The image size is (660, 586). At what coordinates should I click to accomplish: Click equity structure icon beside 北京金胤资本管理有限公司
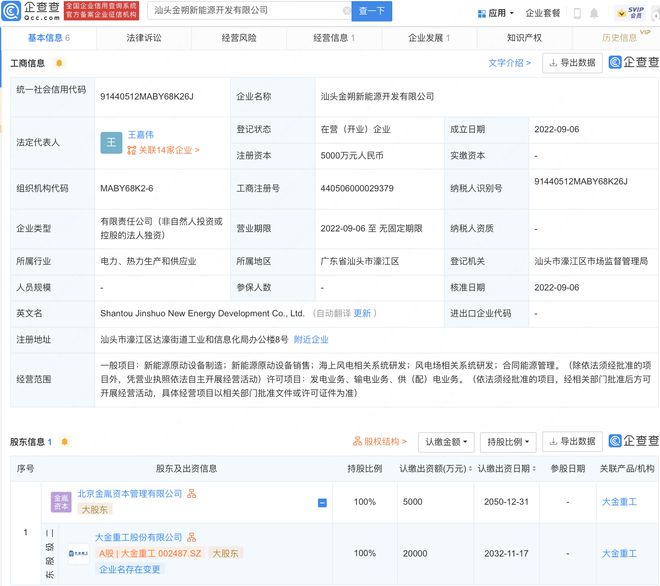coord(192,493)
